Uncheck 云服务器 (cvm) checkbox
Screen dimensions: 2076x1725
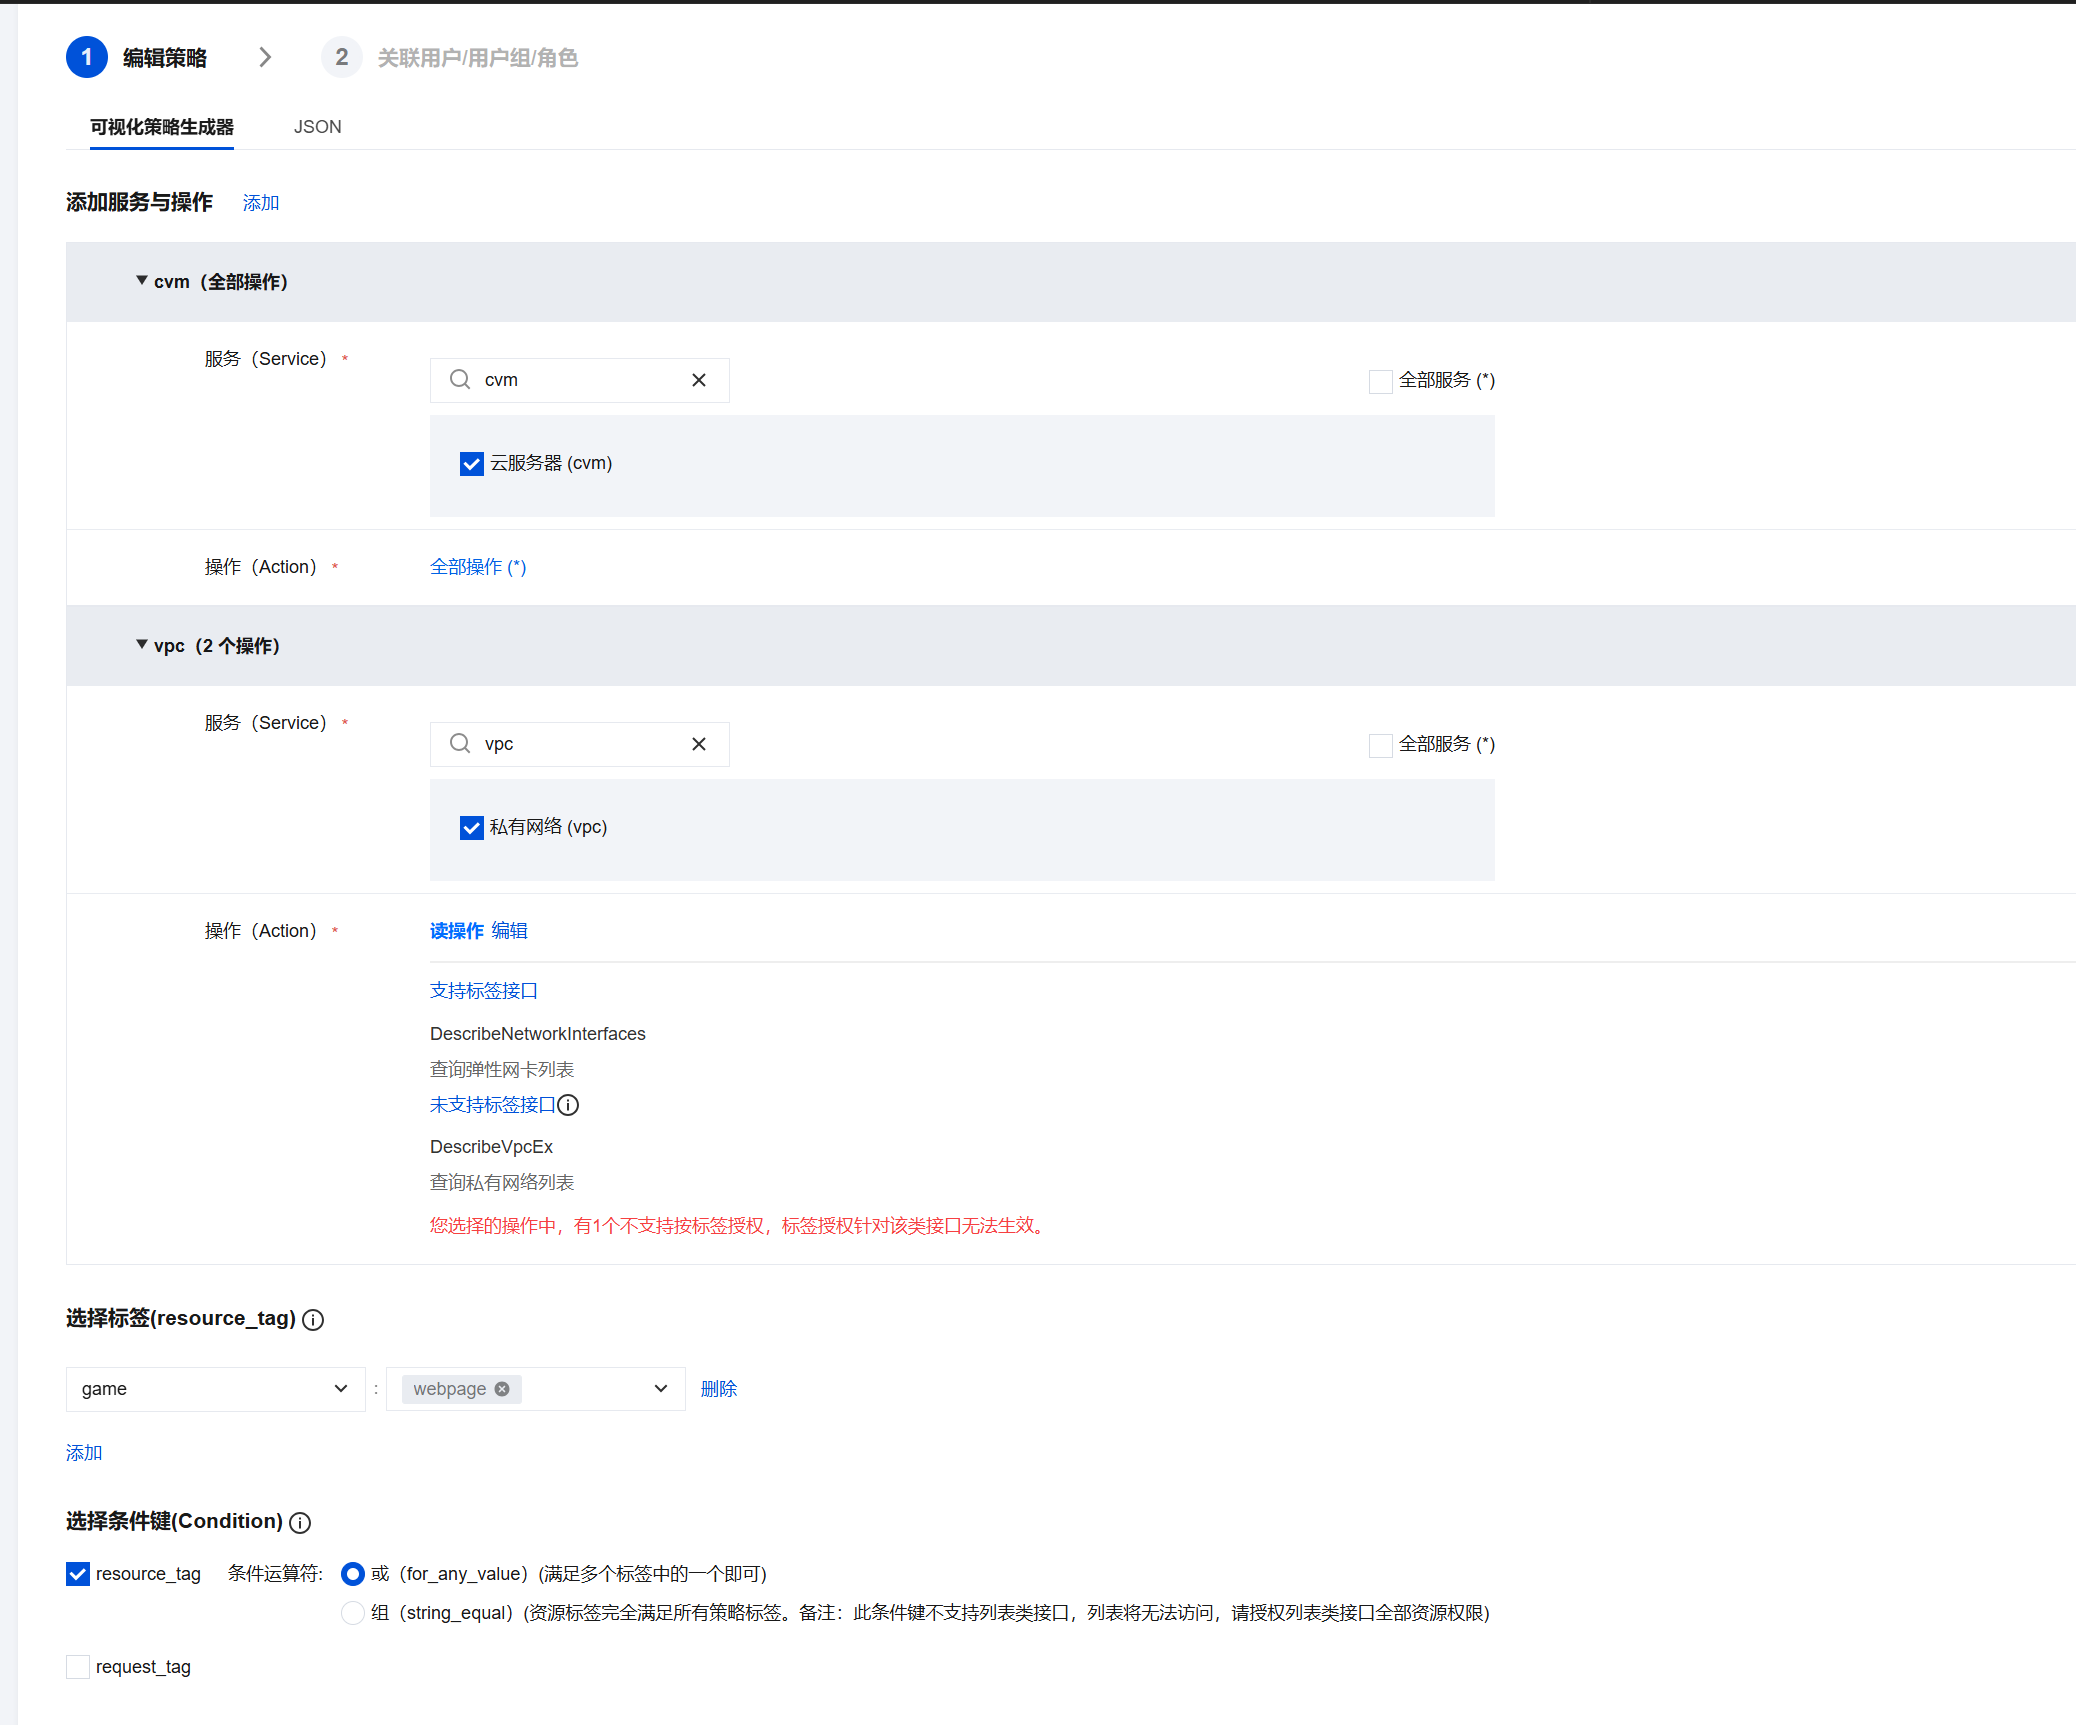tap(472, 464)
